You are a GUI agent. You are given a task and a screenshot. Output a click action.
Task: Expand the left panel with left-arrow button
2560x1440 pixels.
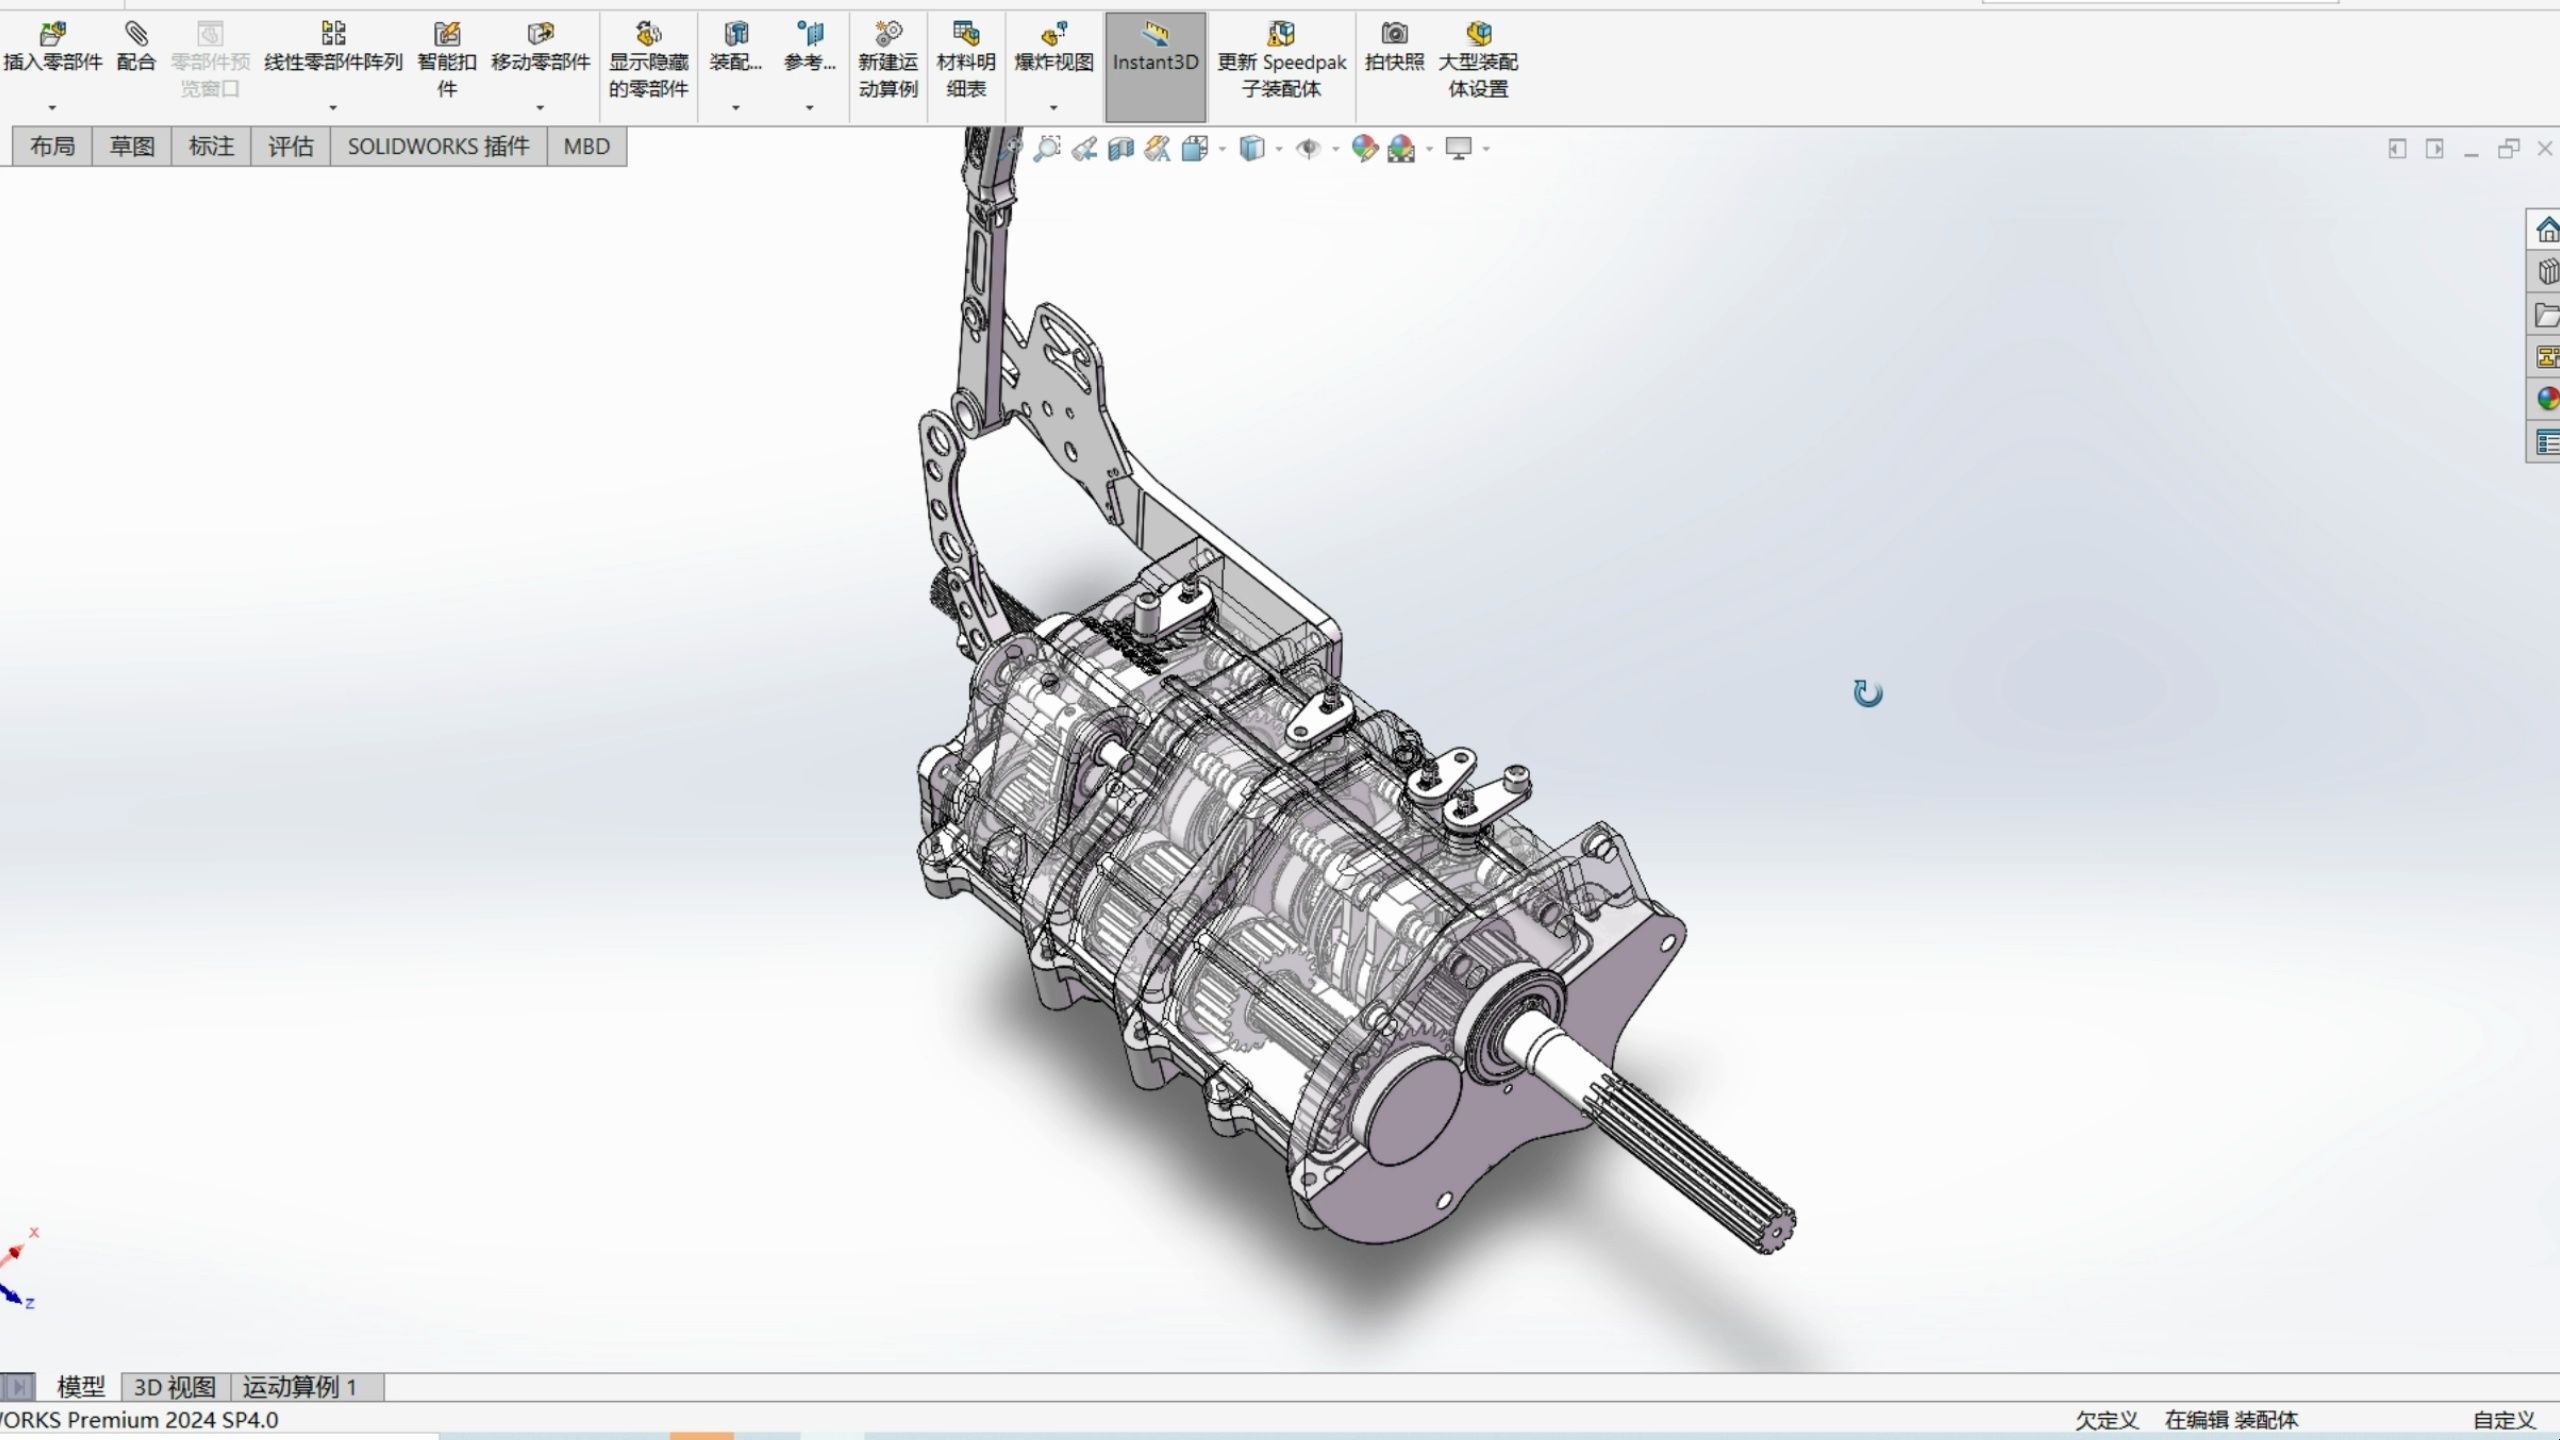coord(2397,149)
